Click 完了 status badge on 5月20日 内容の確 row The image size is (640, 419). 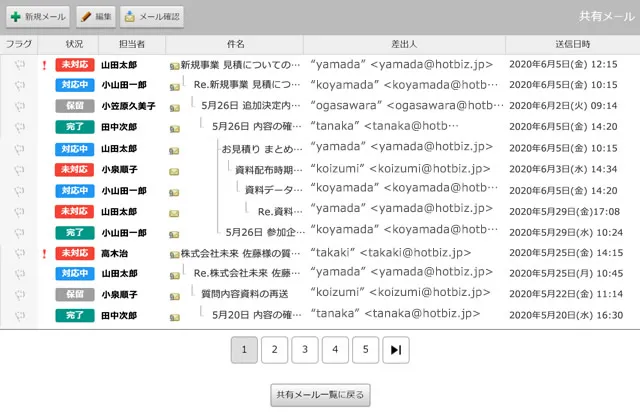click(x=75, y=315)
